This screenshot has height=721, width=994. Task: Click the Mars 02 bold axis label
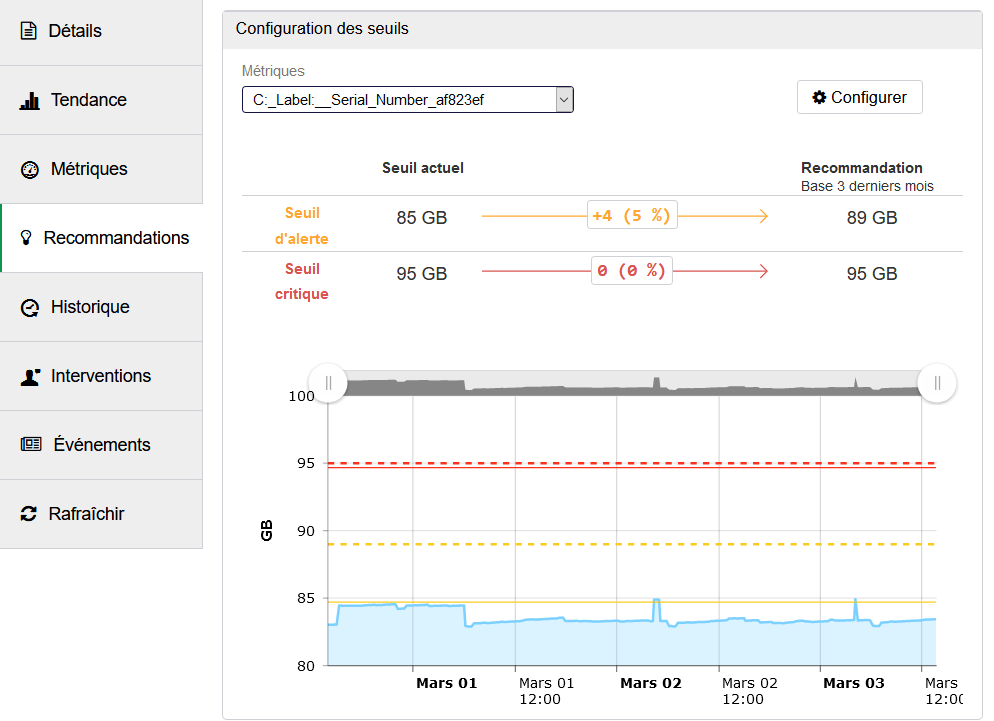pos(650,683)
